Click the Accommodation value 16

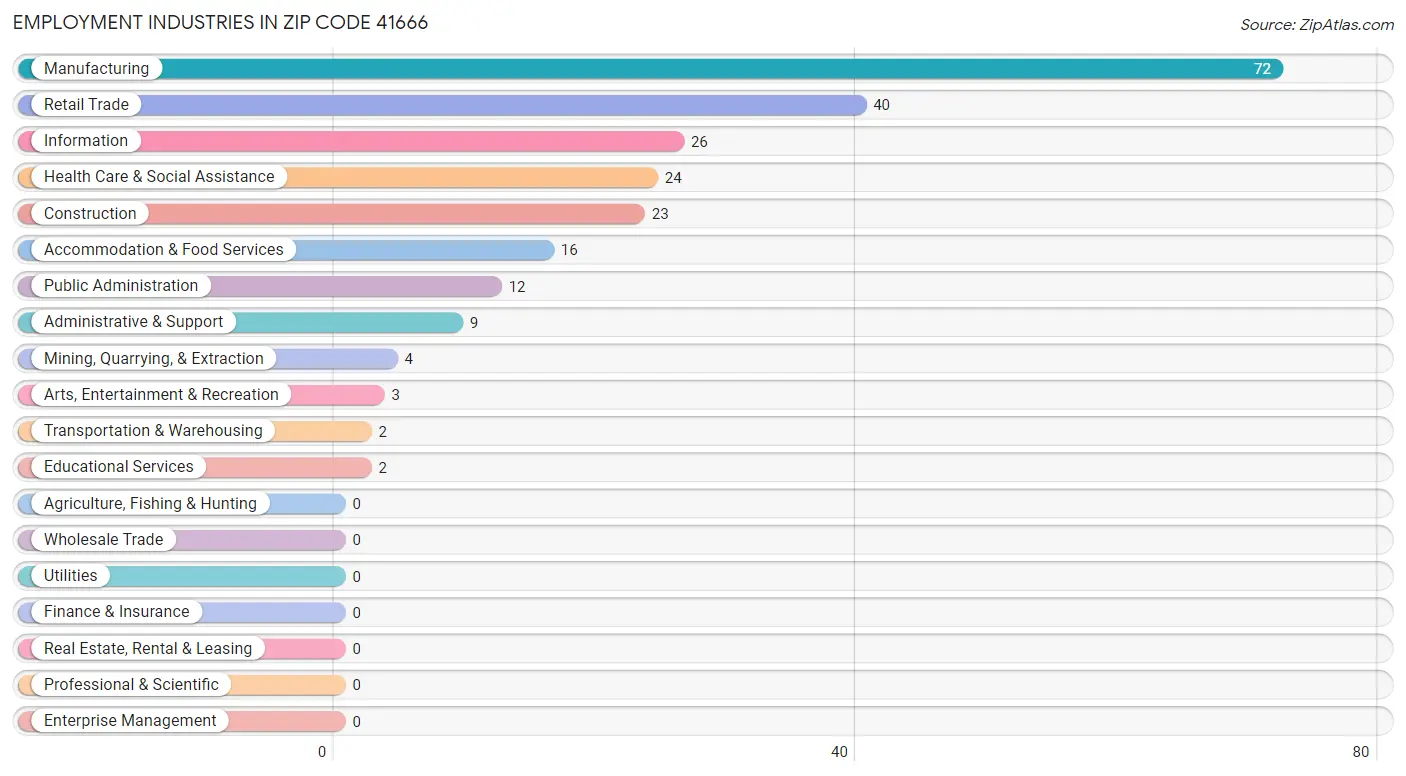click(x=569, y=250)
